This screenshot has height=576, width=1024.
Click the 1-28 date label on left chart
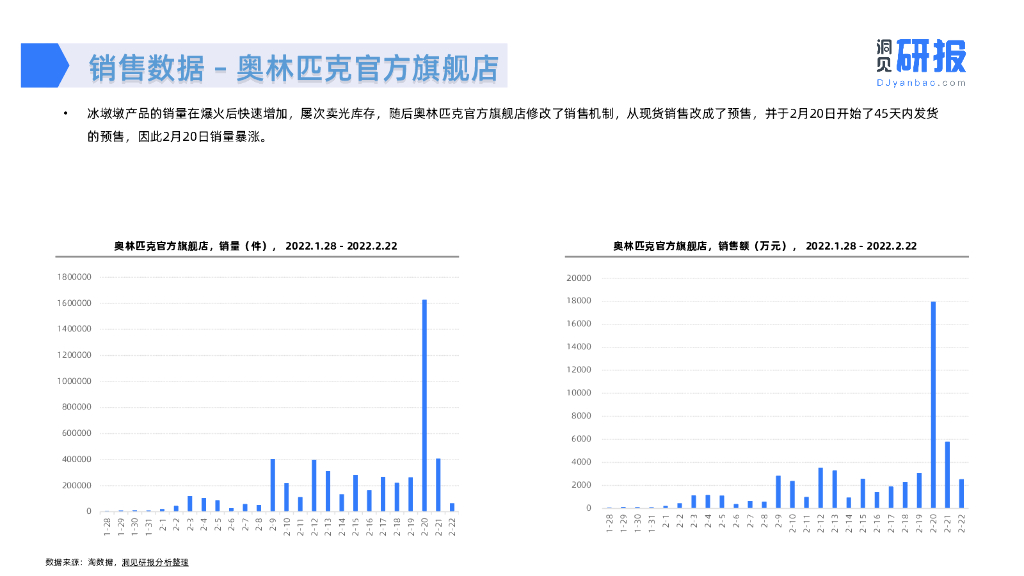(107, 526)
